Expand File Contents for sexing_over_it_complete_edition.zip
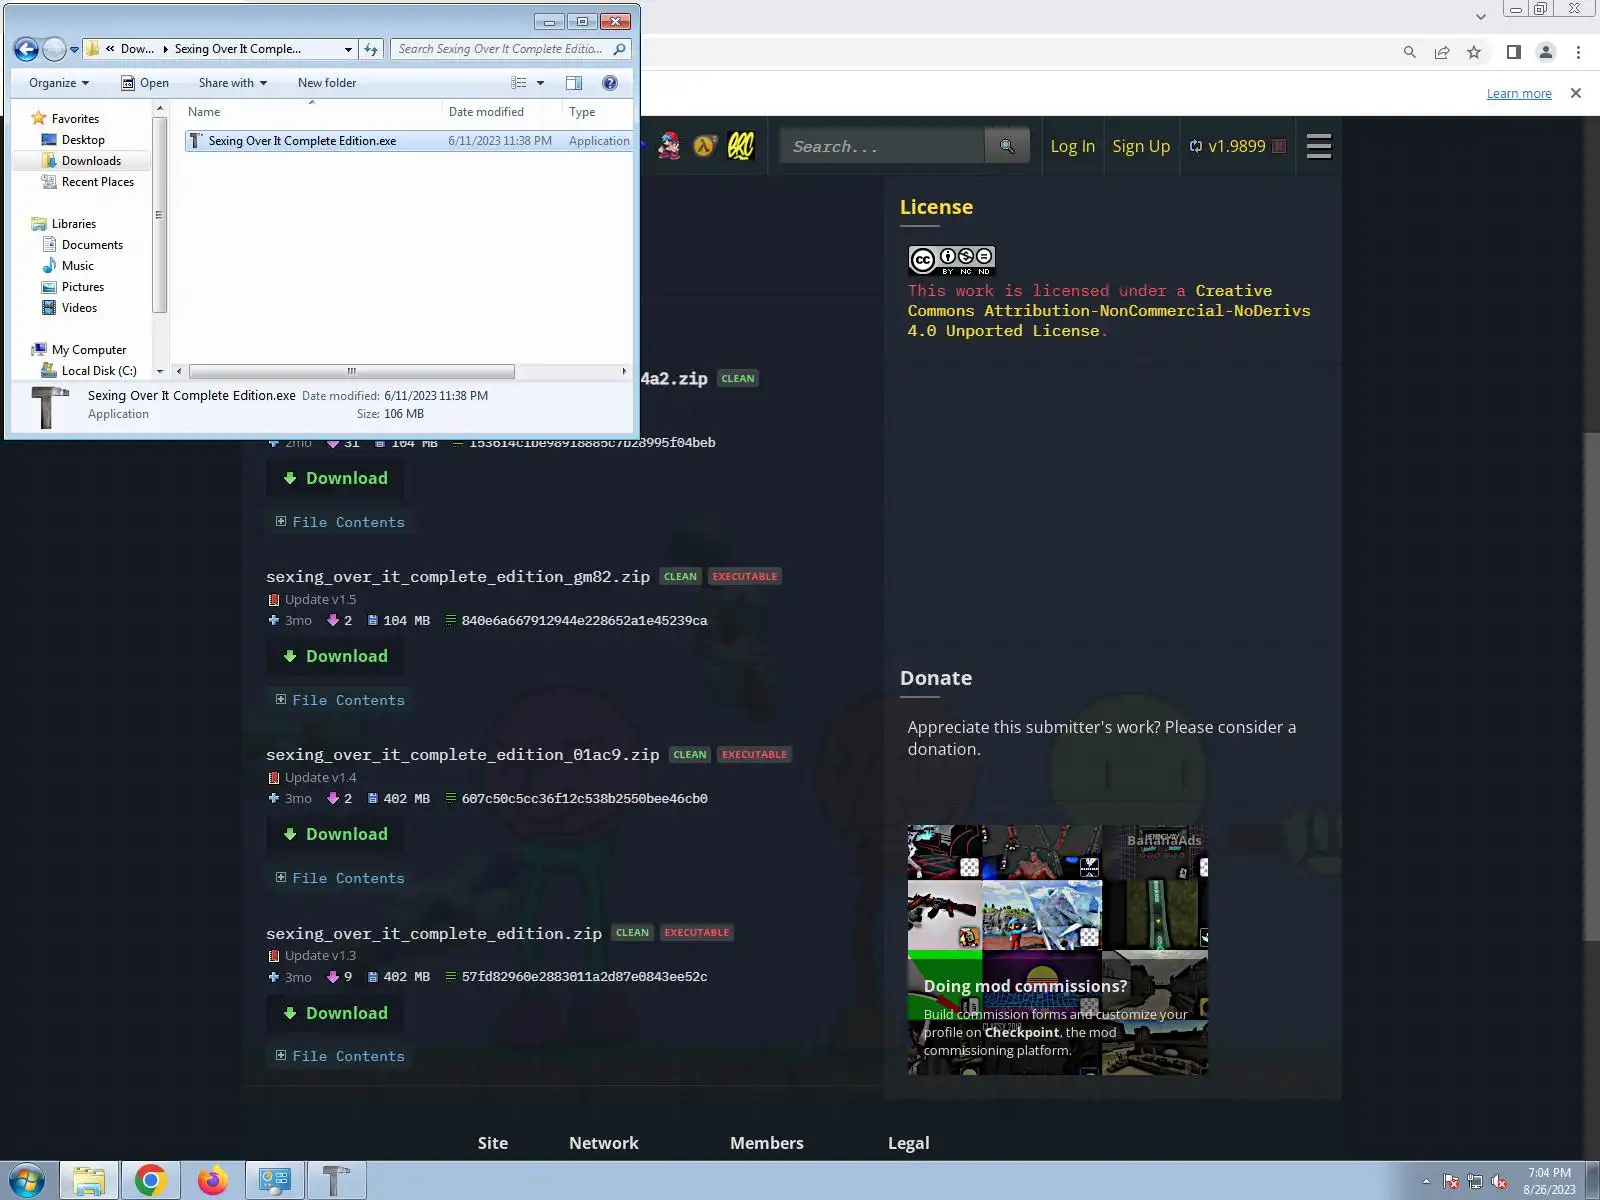Viewport: 1600px width, 1200px height. click(x=341, y=1056)
